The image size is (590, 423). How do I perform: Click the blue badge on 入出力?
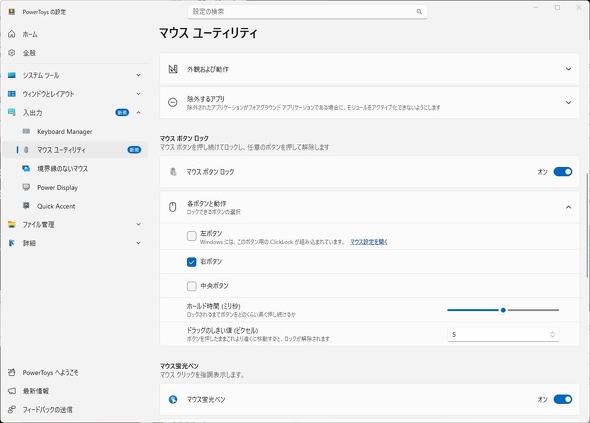pyautogui.click(x=122, y=112)
